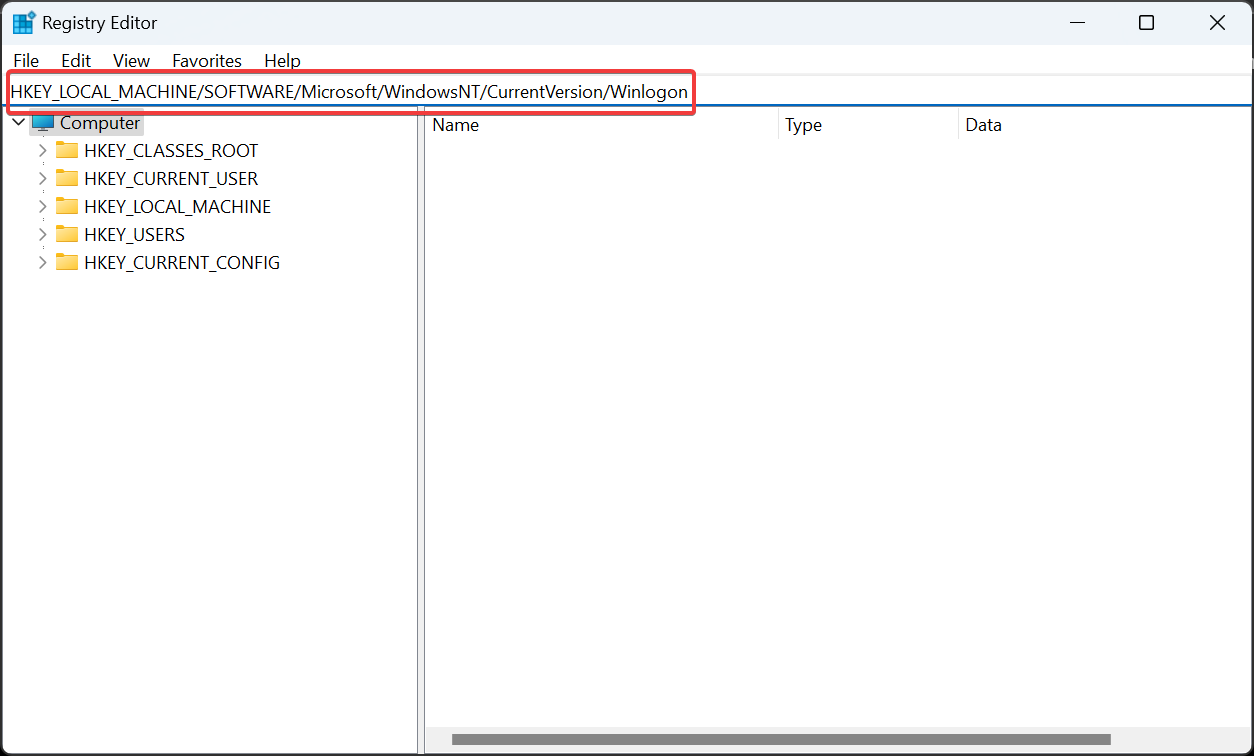Image resolution: width=1254 pixels, height=756 pixels.
Task: Select the HKEY_CURRENT_CONFIG label
Action: pos(182,263)
